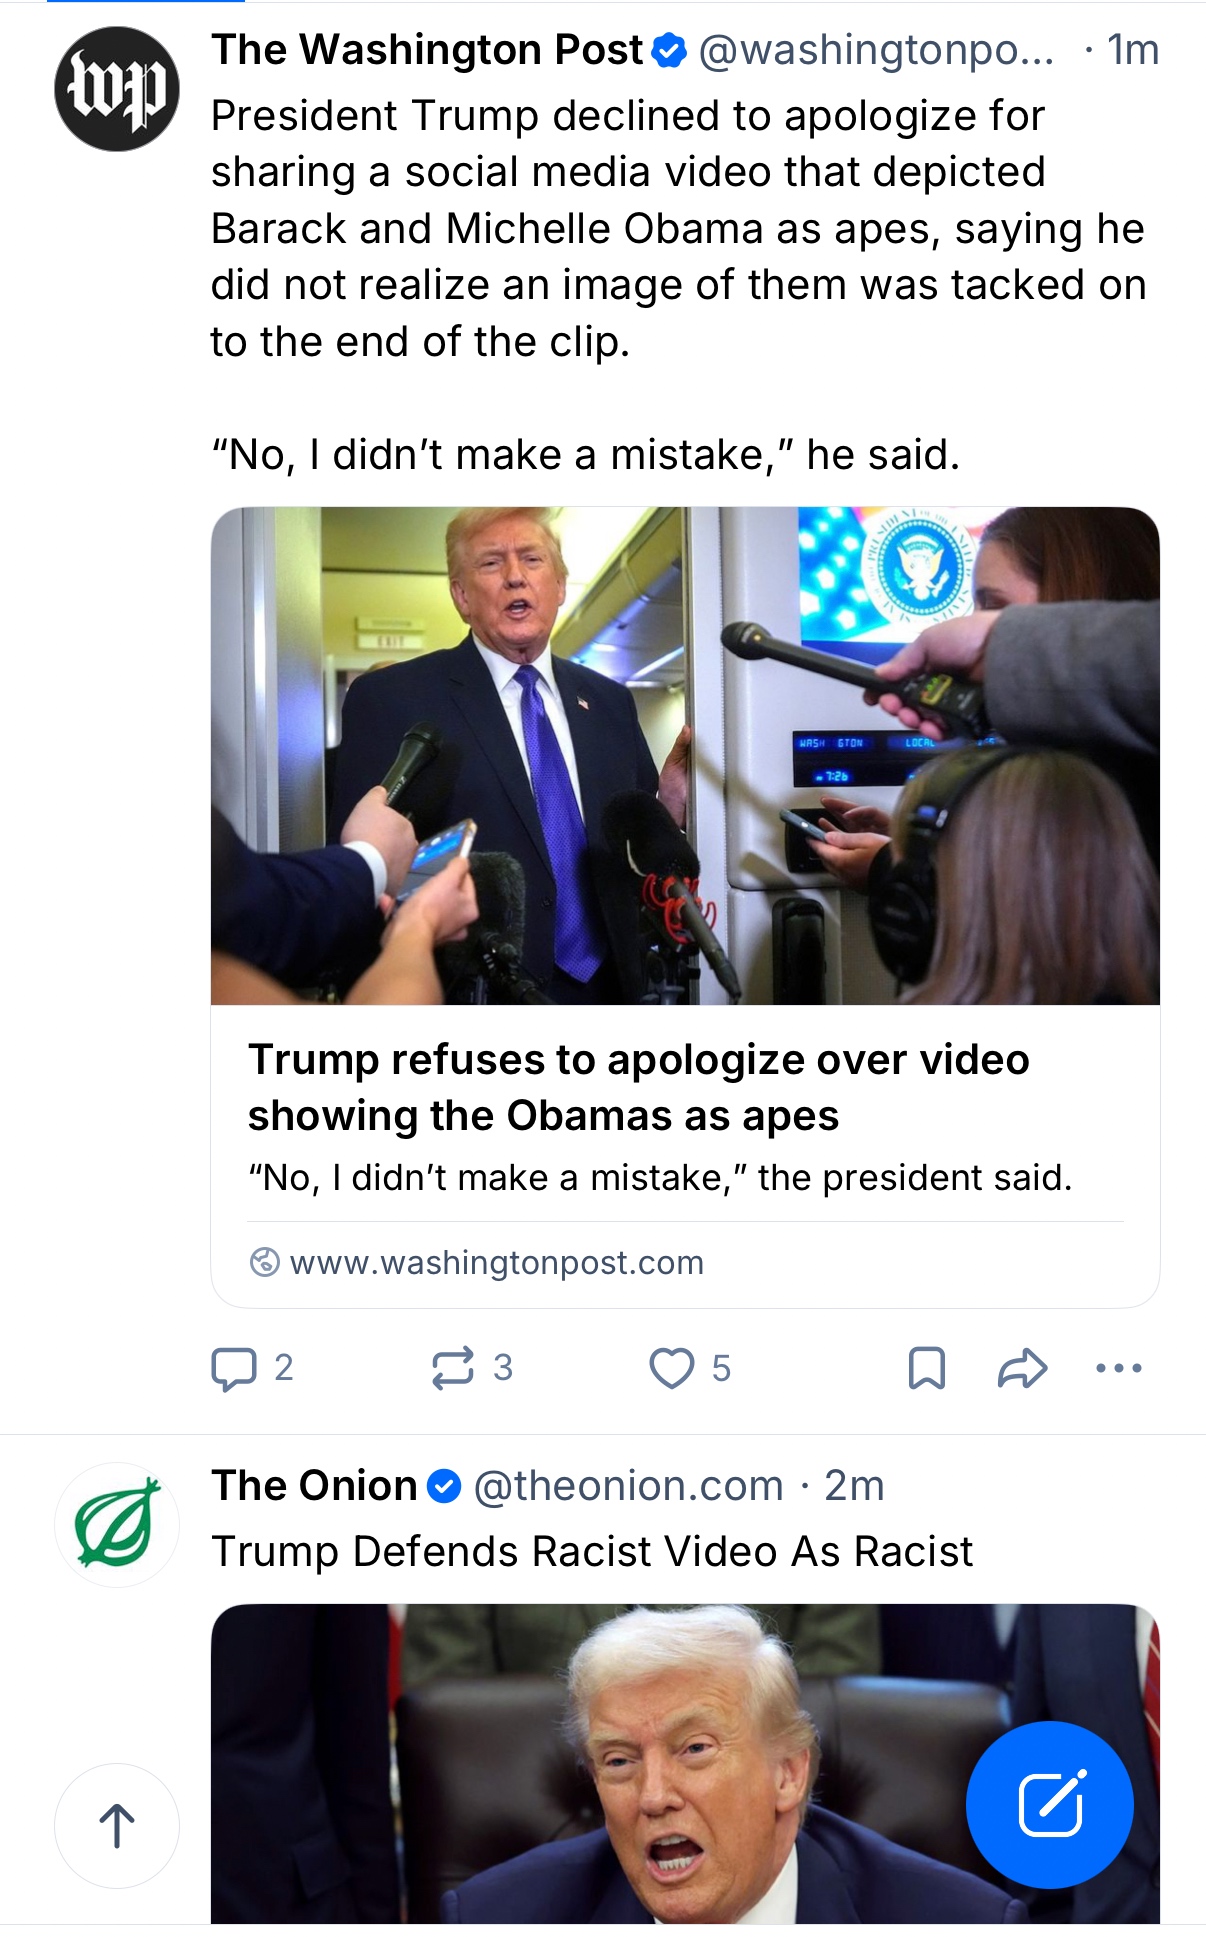The width and height of the screenshot is (1206, 1937).
Task: Open The Washington Post profile avatar
Action: 117,89
